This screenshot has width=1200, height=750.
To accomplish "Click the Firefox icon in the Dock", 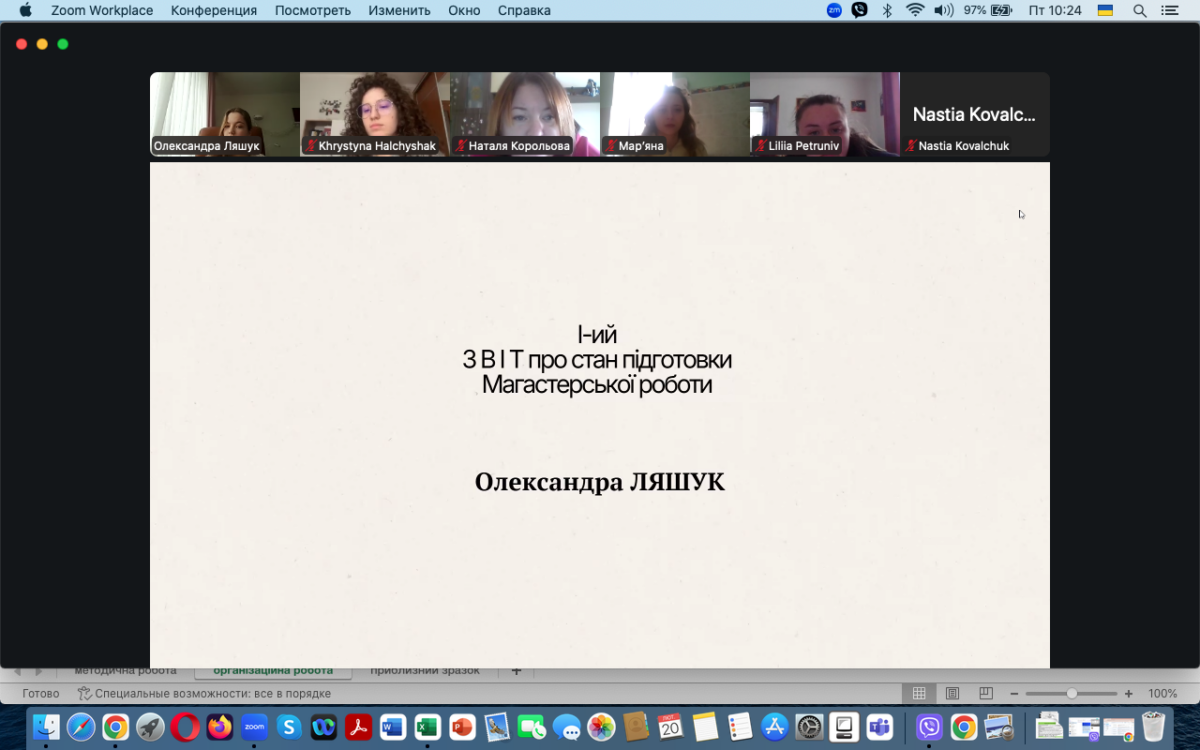I will coord(219,727).
